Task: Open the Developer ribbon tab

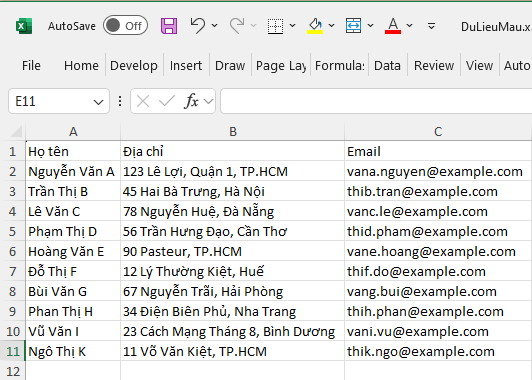Action: click(x=134, y=65)
